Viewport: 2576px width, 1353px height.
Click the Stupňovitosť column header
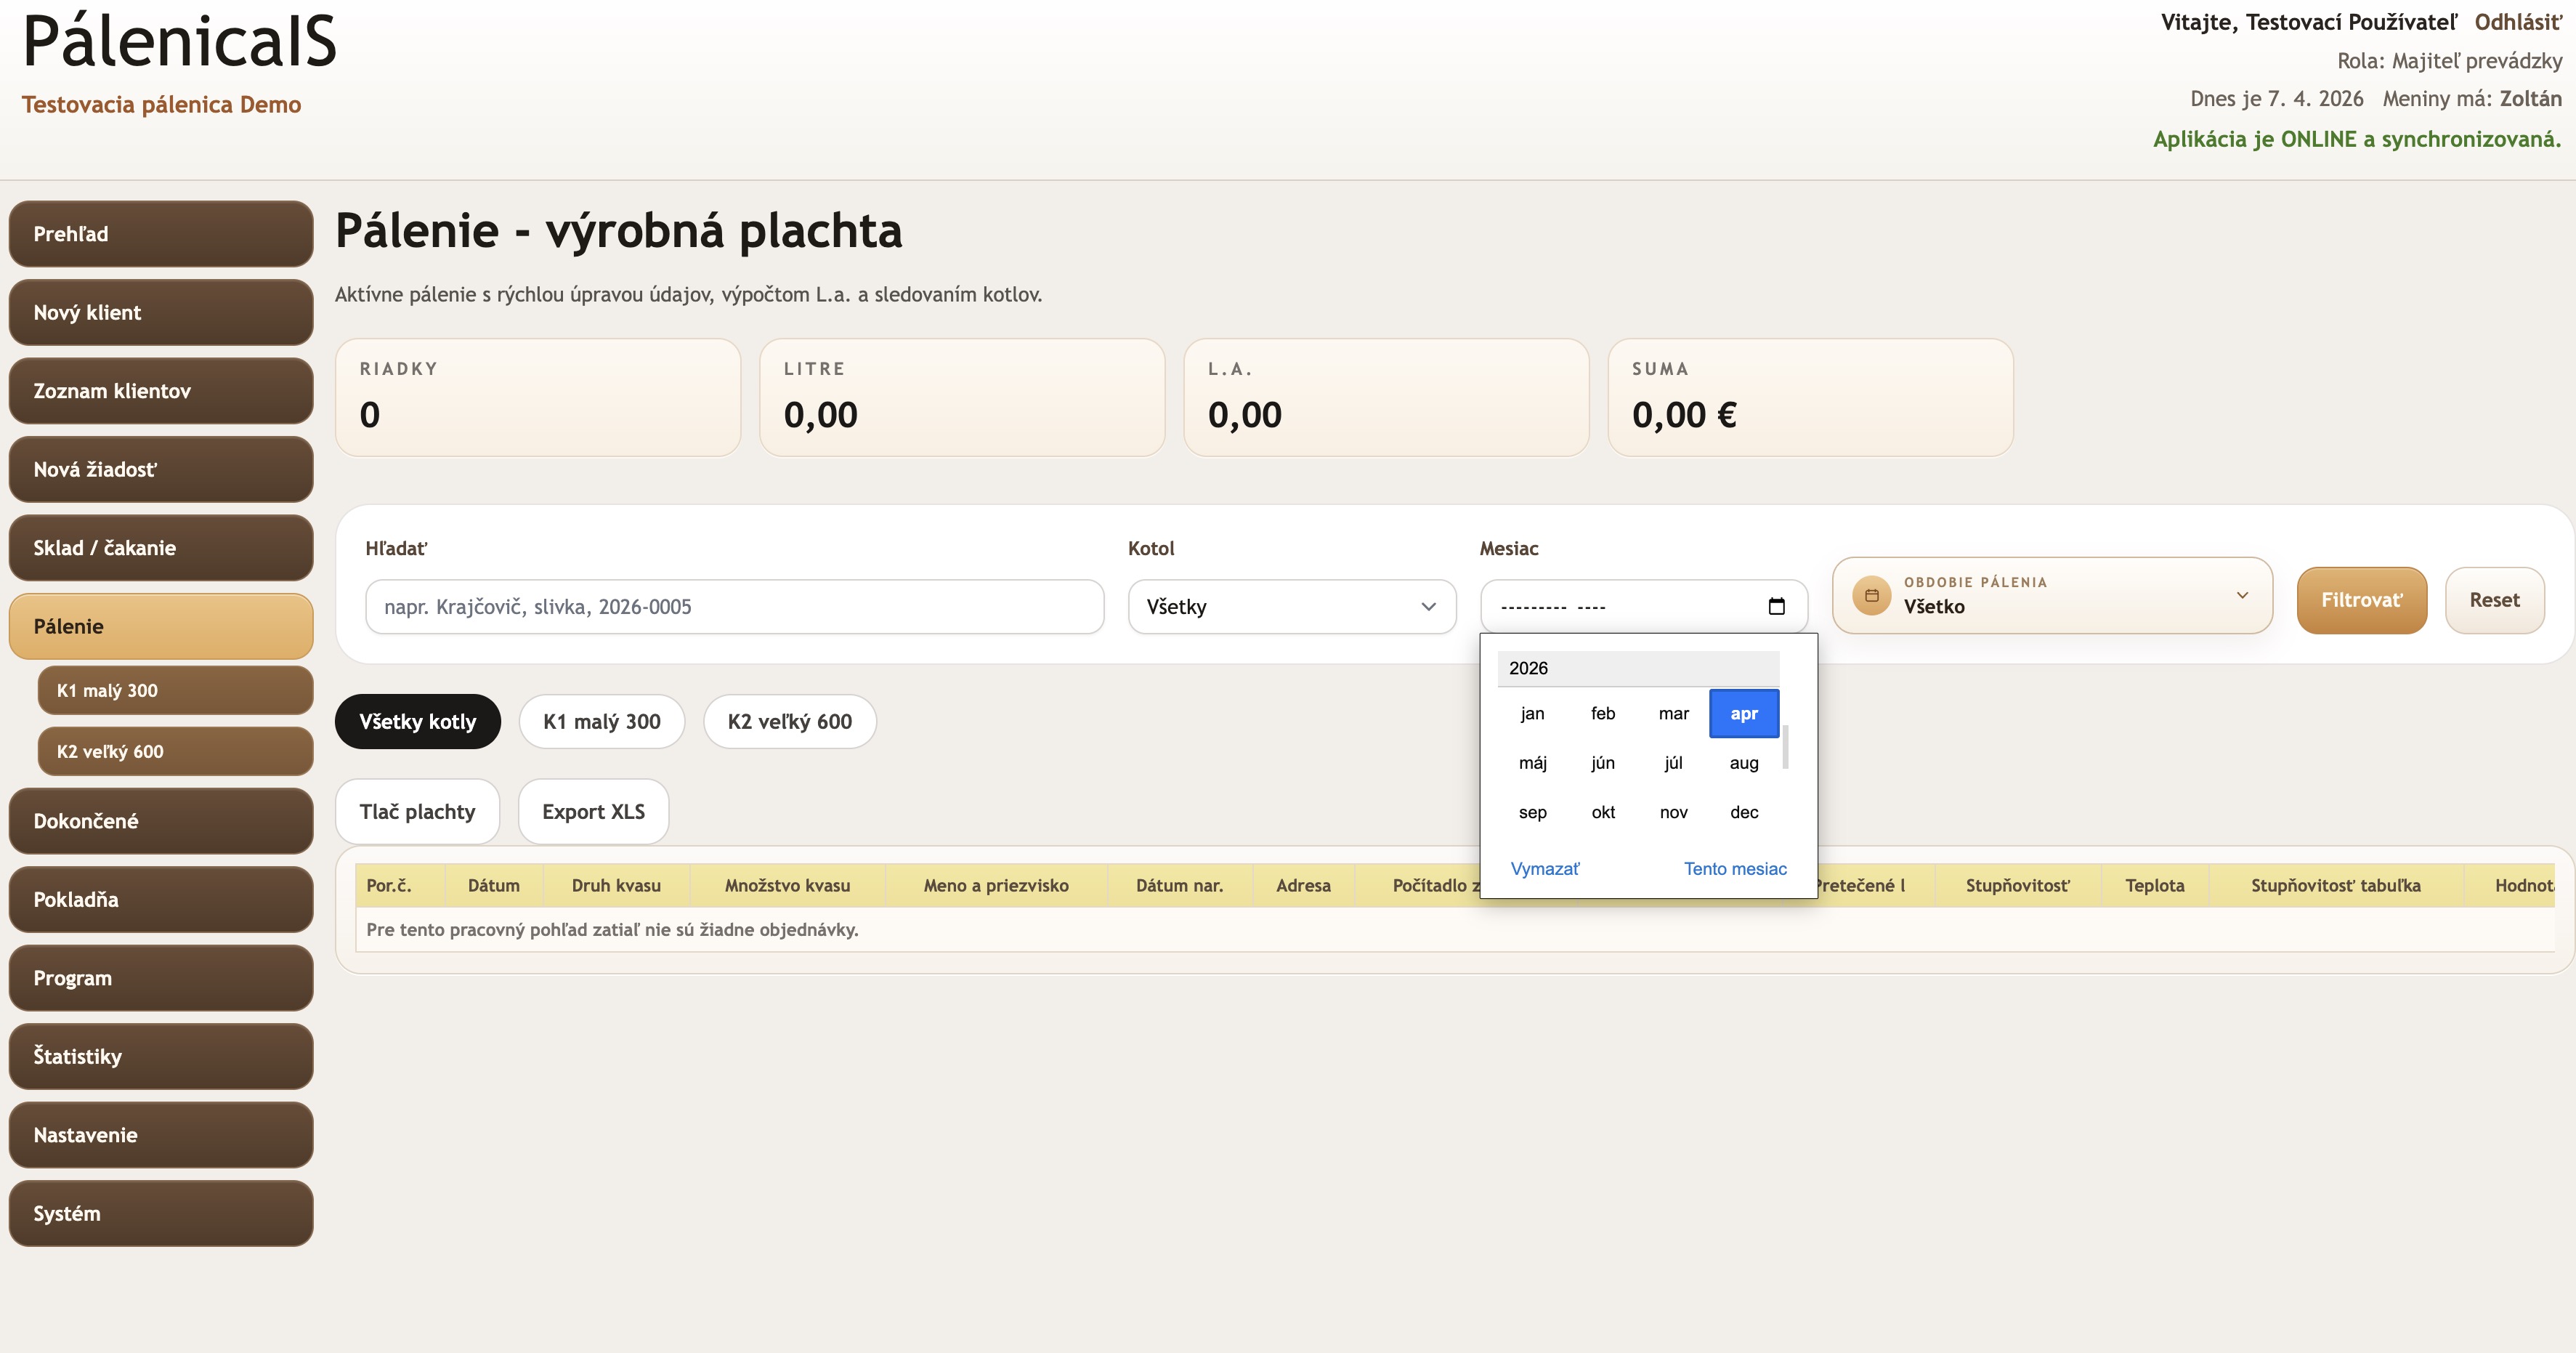(x=2018, y=885)
